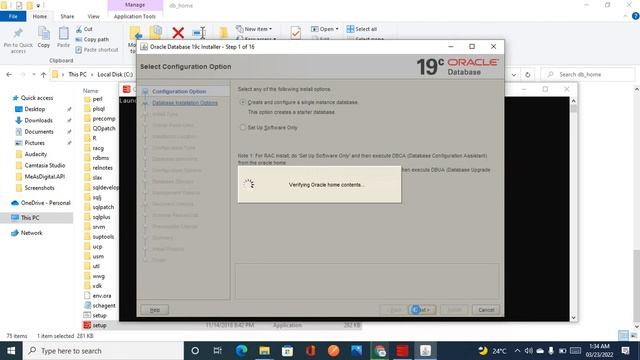Click Configuration Option step
The width and height of the screenshot is (640, 360).
[179, 91]
